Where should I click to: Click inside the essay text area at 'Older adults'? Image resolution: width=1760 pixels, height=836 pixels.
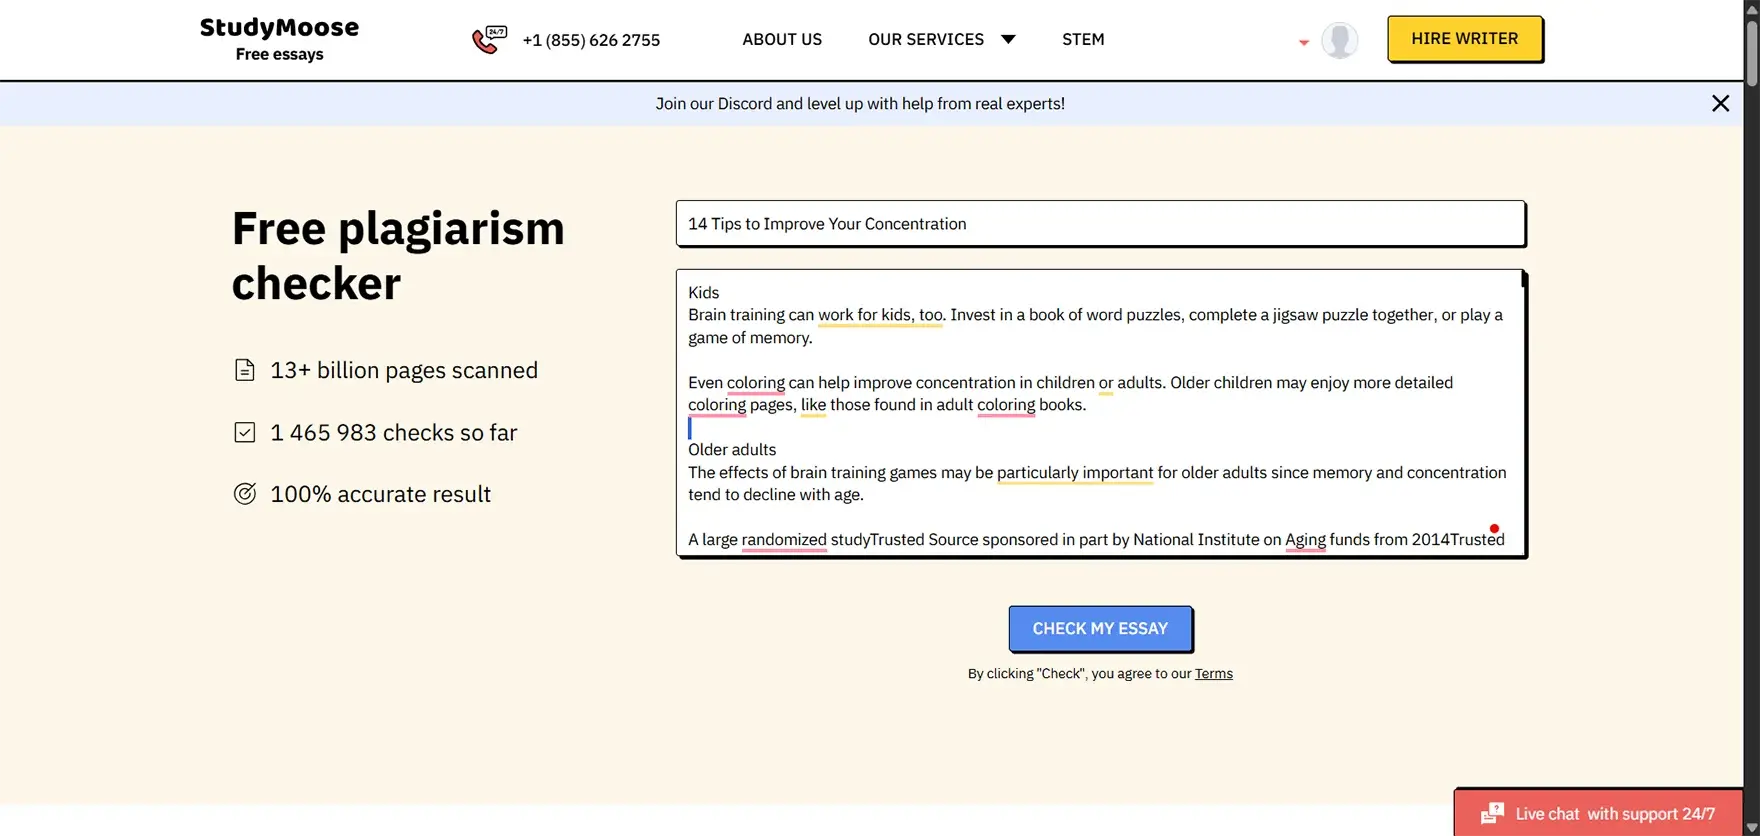tap(732, 450)
